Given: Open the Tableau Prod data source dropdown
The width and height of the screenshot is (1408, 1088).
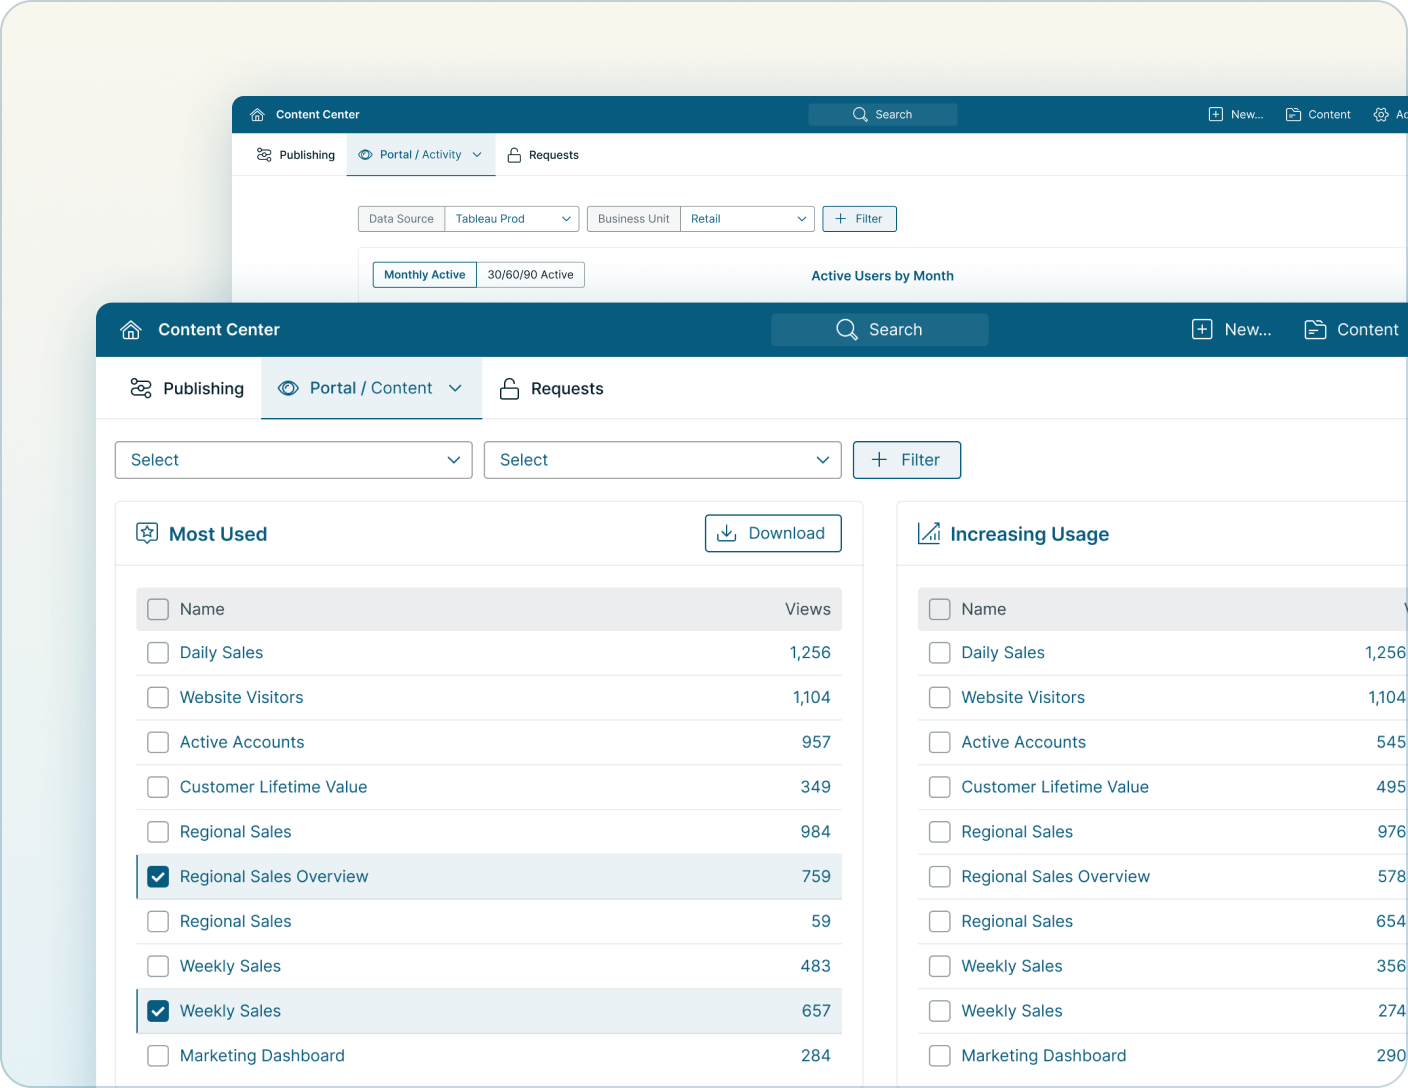Looking at the screenshot, I should (x=511, y=218).
